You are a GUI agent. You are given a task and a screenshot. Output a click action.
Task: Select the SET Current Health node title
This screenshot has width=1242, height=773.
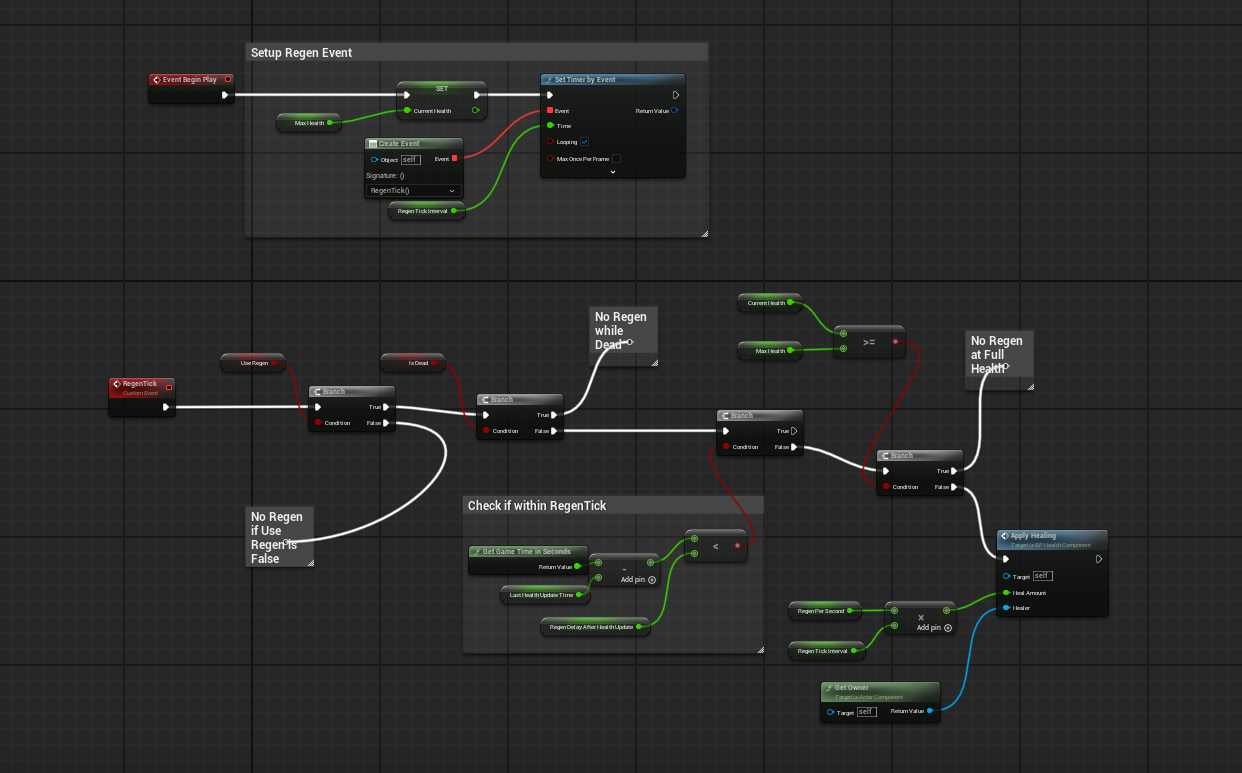tap(442, 88)
